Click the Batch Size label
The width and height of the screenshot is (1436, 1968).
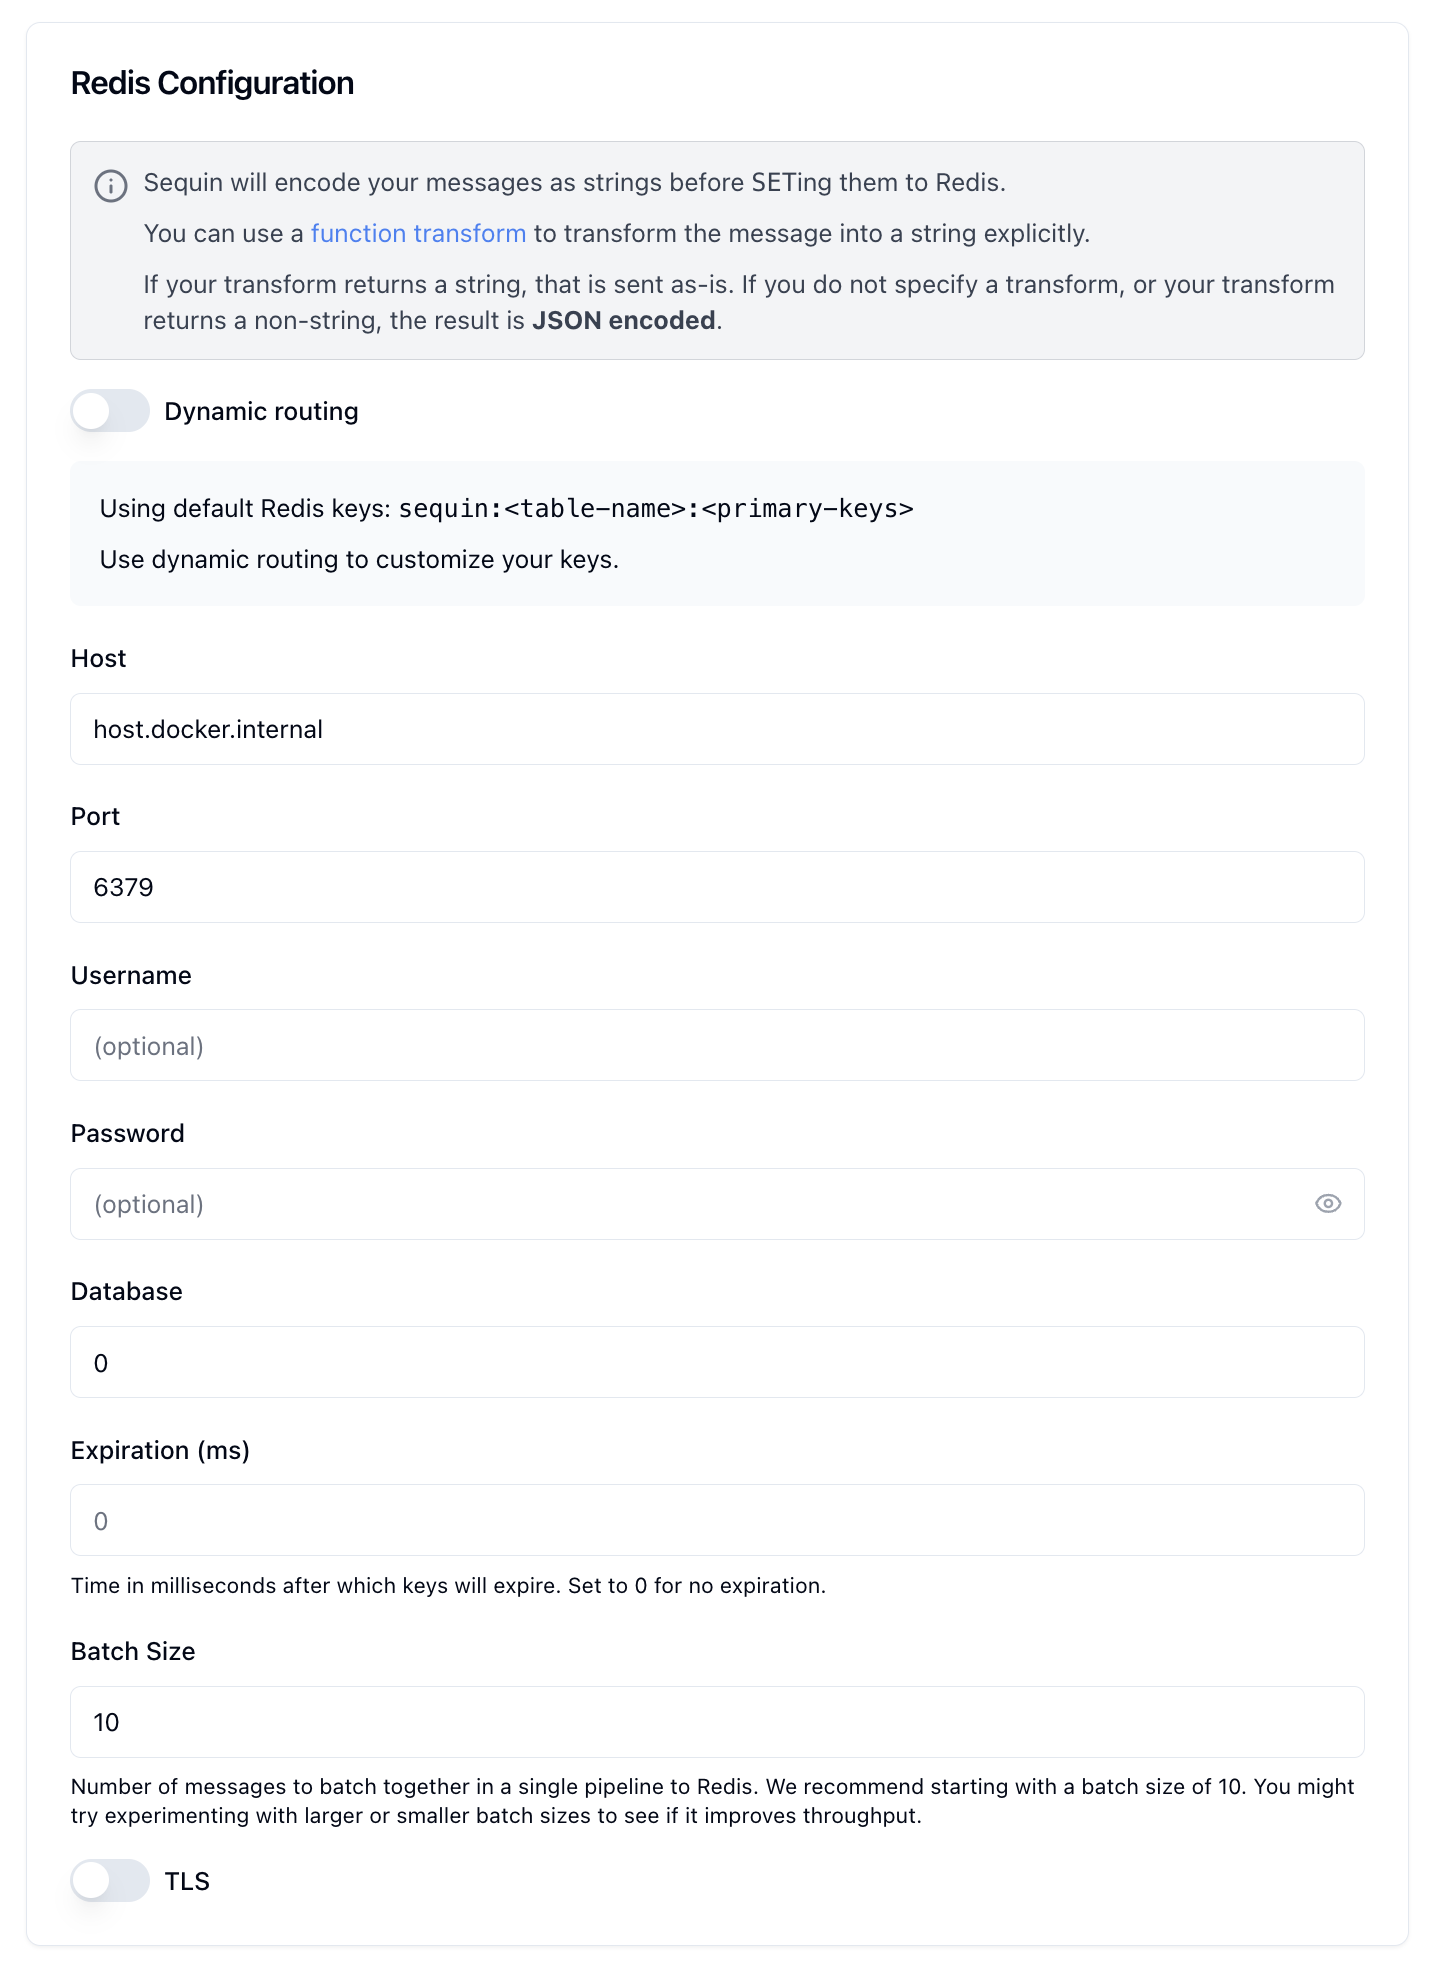[132, 1651]
